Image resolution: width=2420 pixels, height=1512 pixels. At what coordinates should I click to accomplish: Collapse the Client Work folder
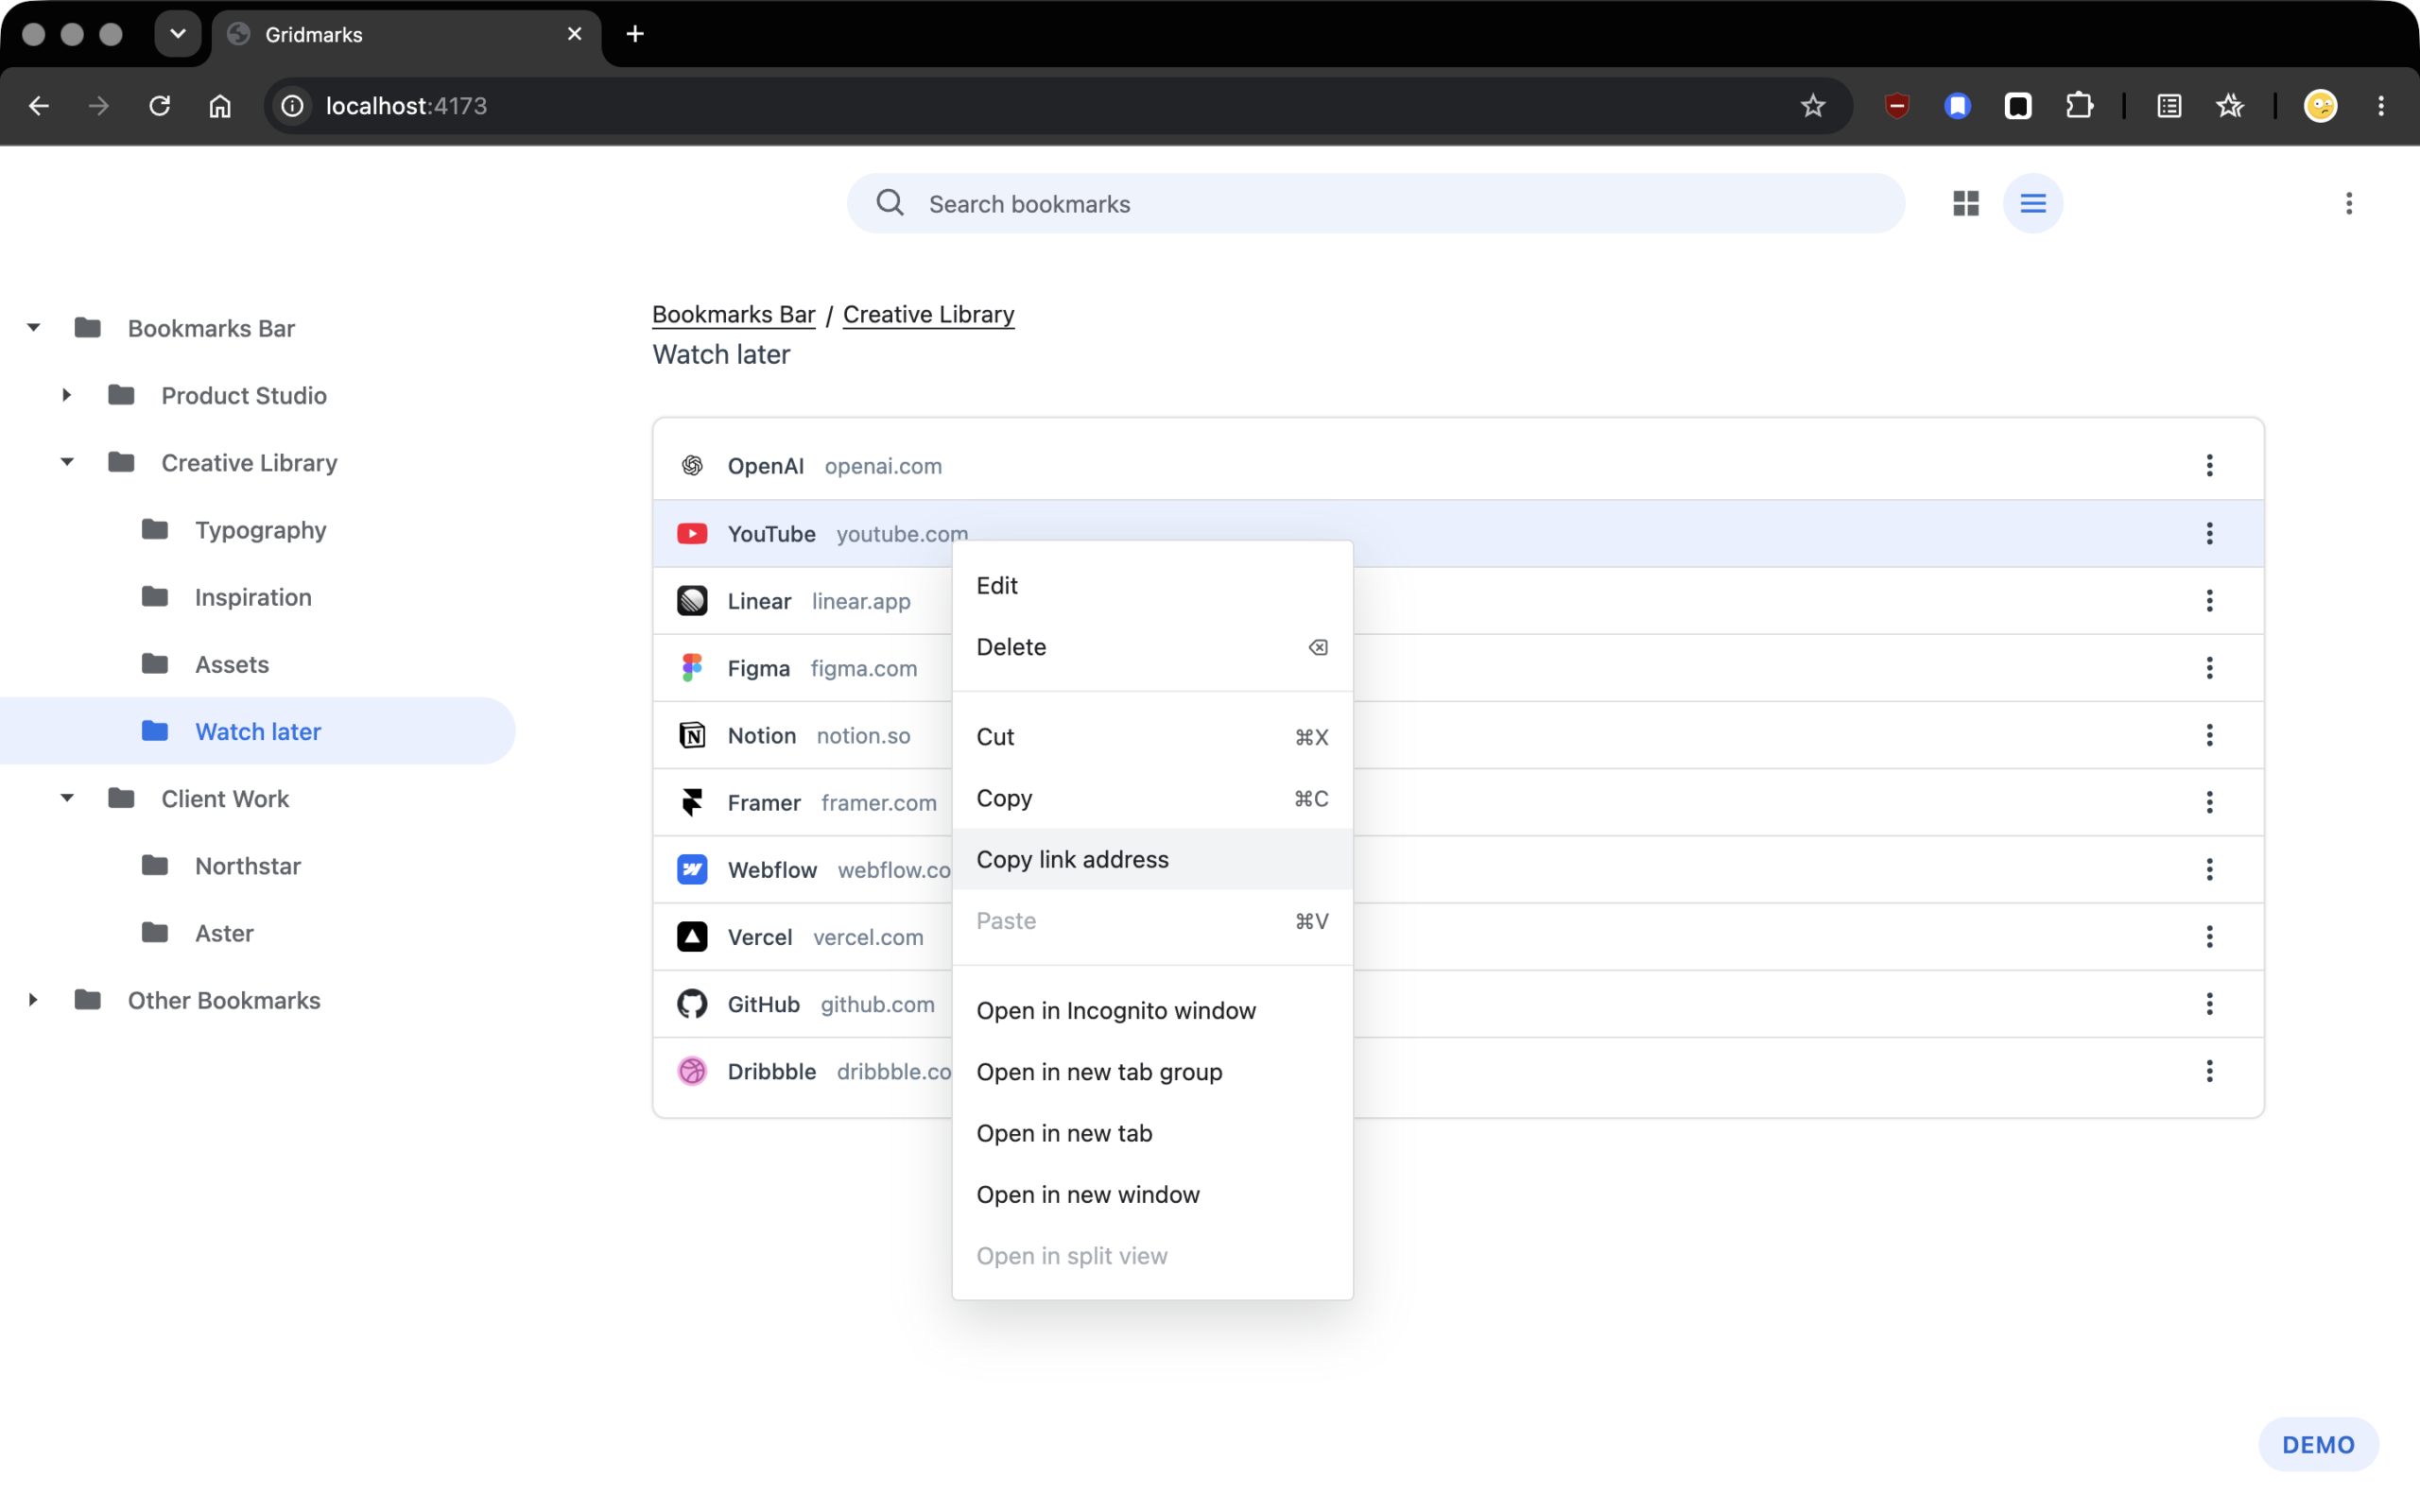[x=66, y=798]
